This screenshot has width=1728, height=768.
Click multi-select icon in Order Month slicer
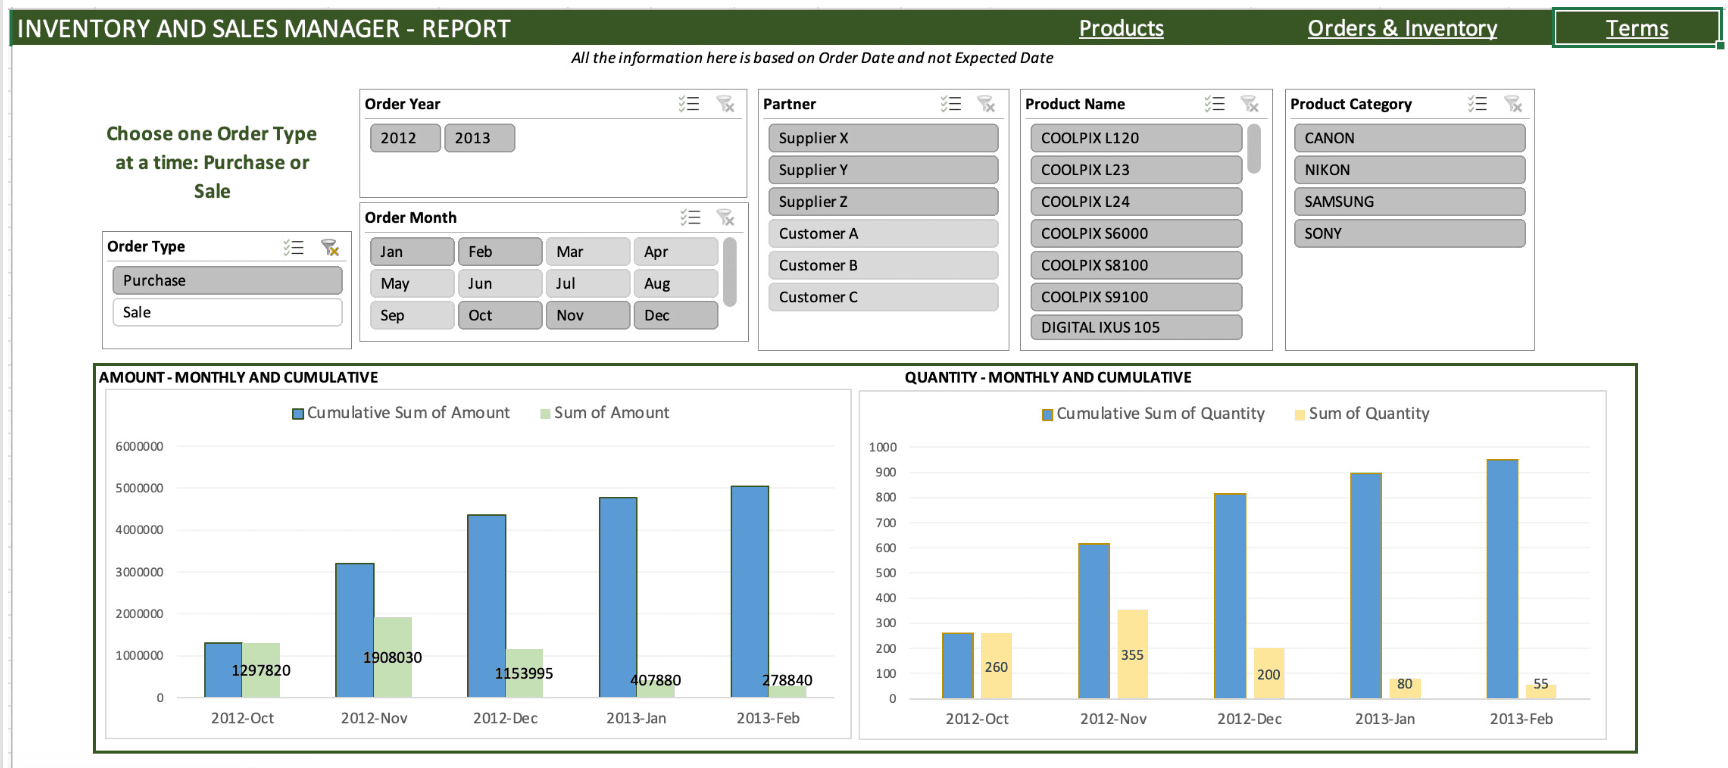pyautogui.click(x=690, y=218)
